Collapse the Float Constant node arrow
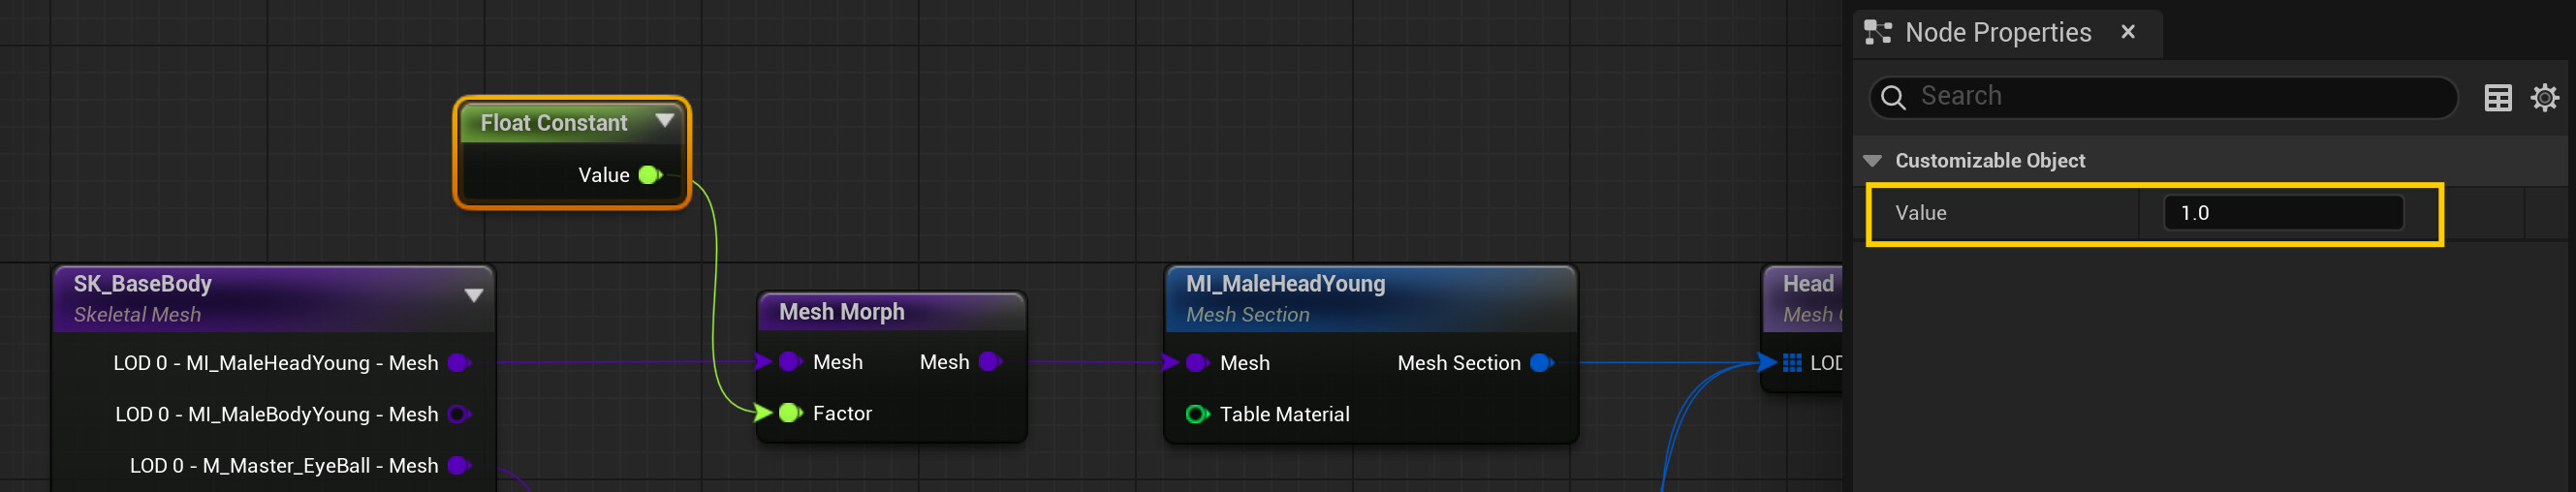This screenshot has height=492, width=2576. [664, 121]
